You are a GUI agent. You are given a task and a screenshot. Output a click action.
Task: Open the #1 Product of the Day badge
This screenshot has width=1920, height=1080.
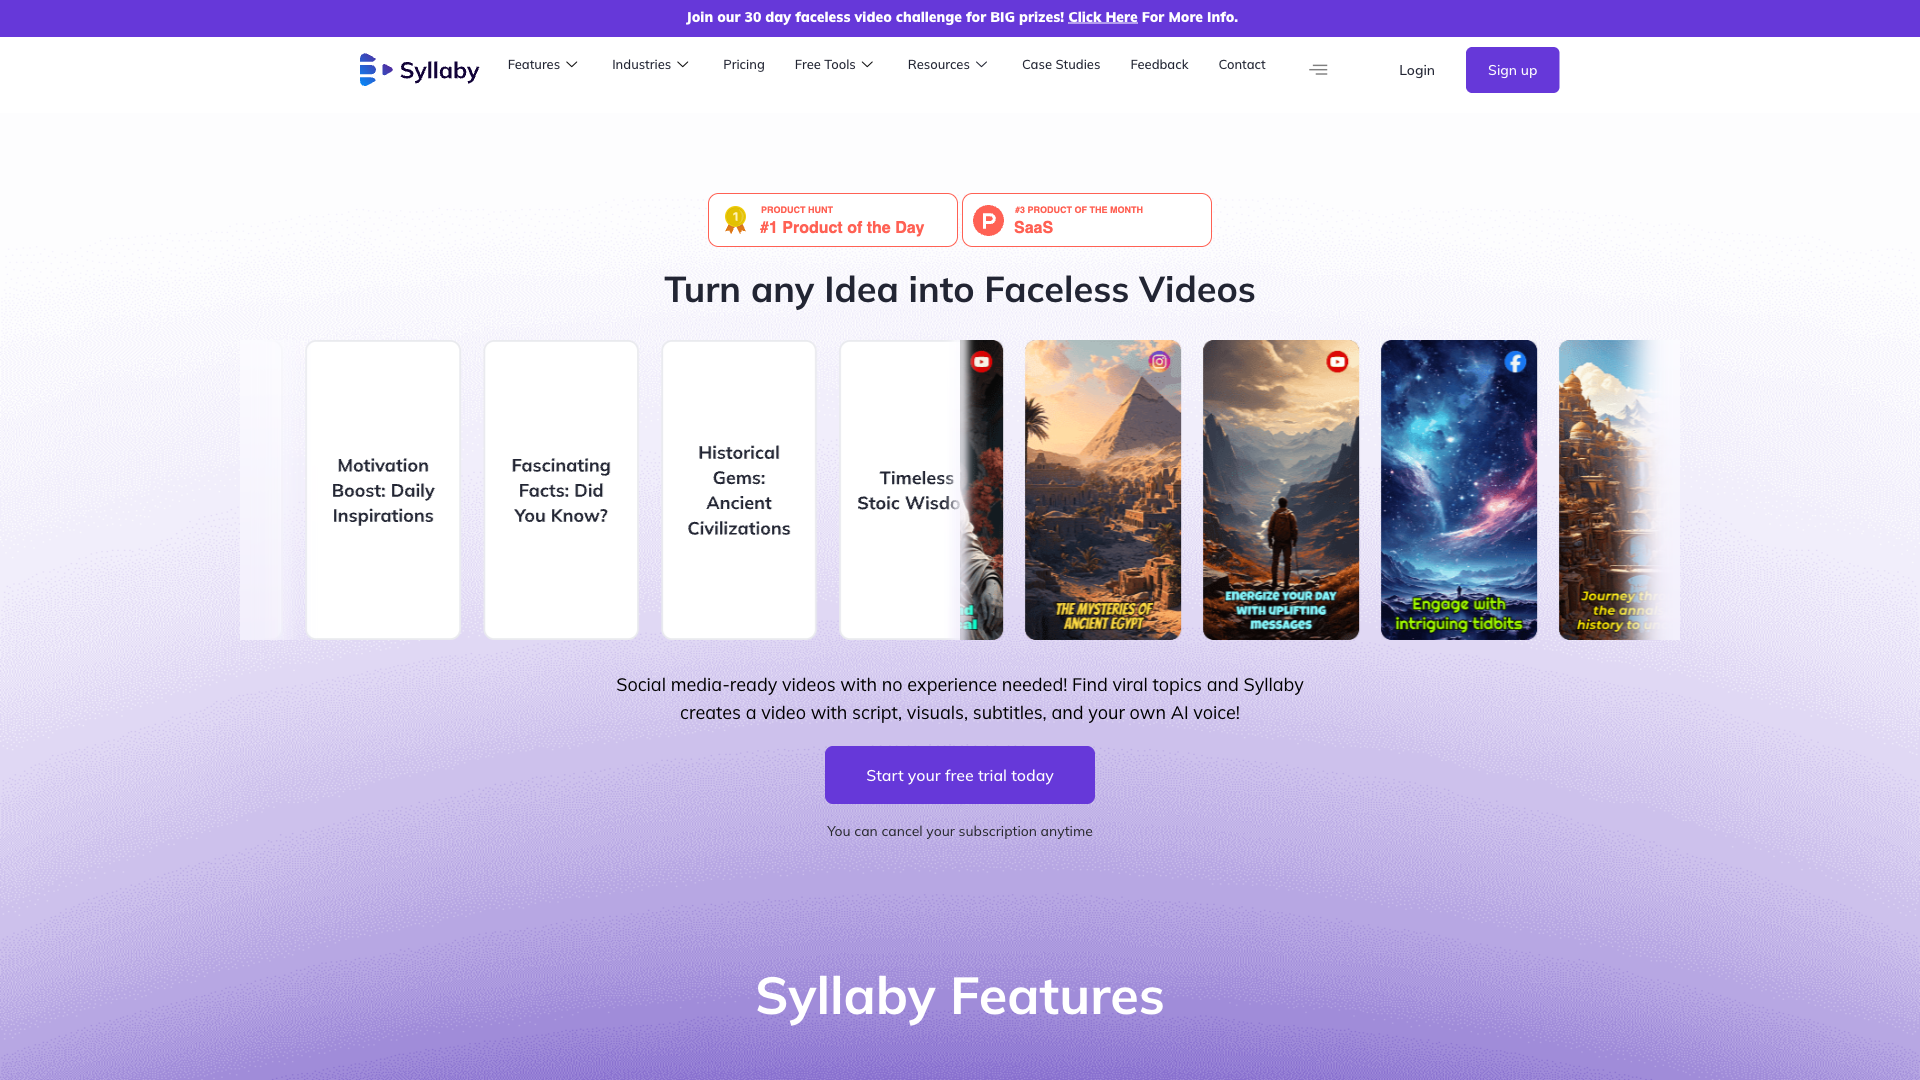click(x=833, y=220)
